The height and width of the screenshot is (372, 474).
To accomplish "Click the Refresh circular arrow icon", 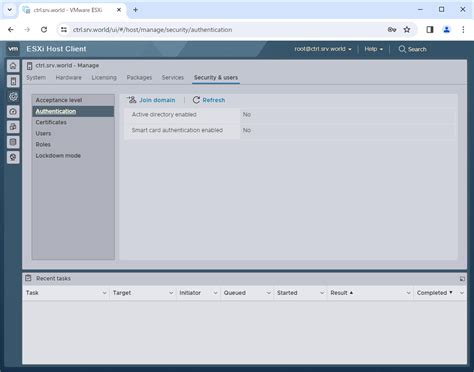I will click(x=196, y=100).
